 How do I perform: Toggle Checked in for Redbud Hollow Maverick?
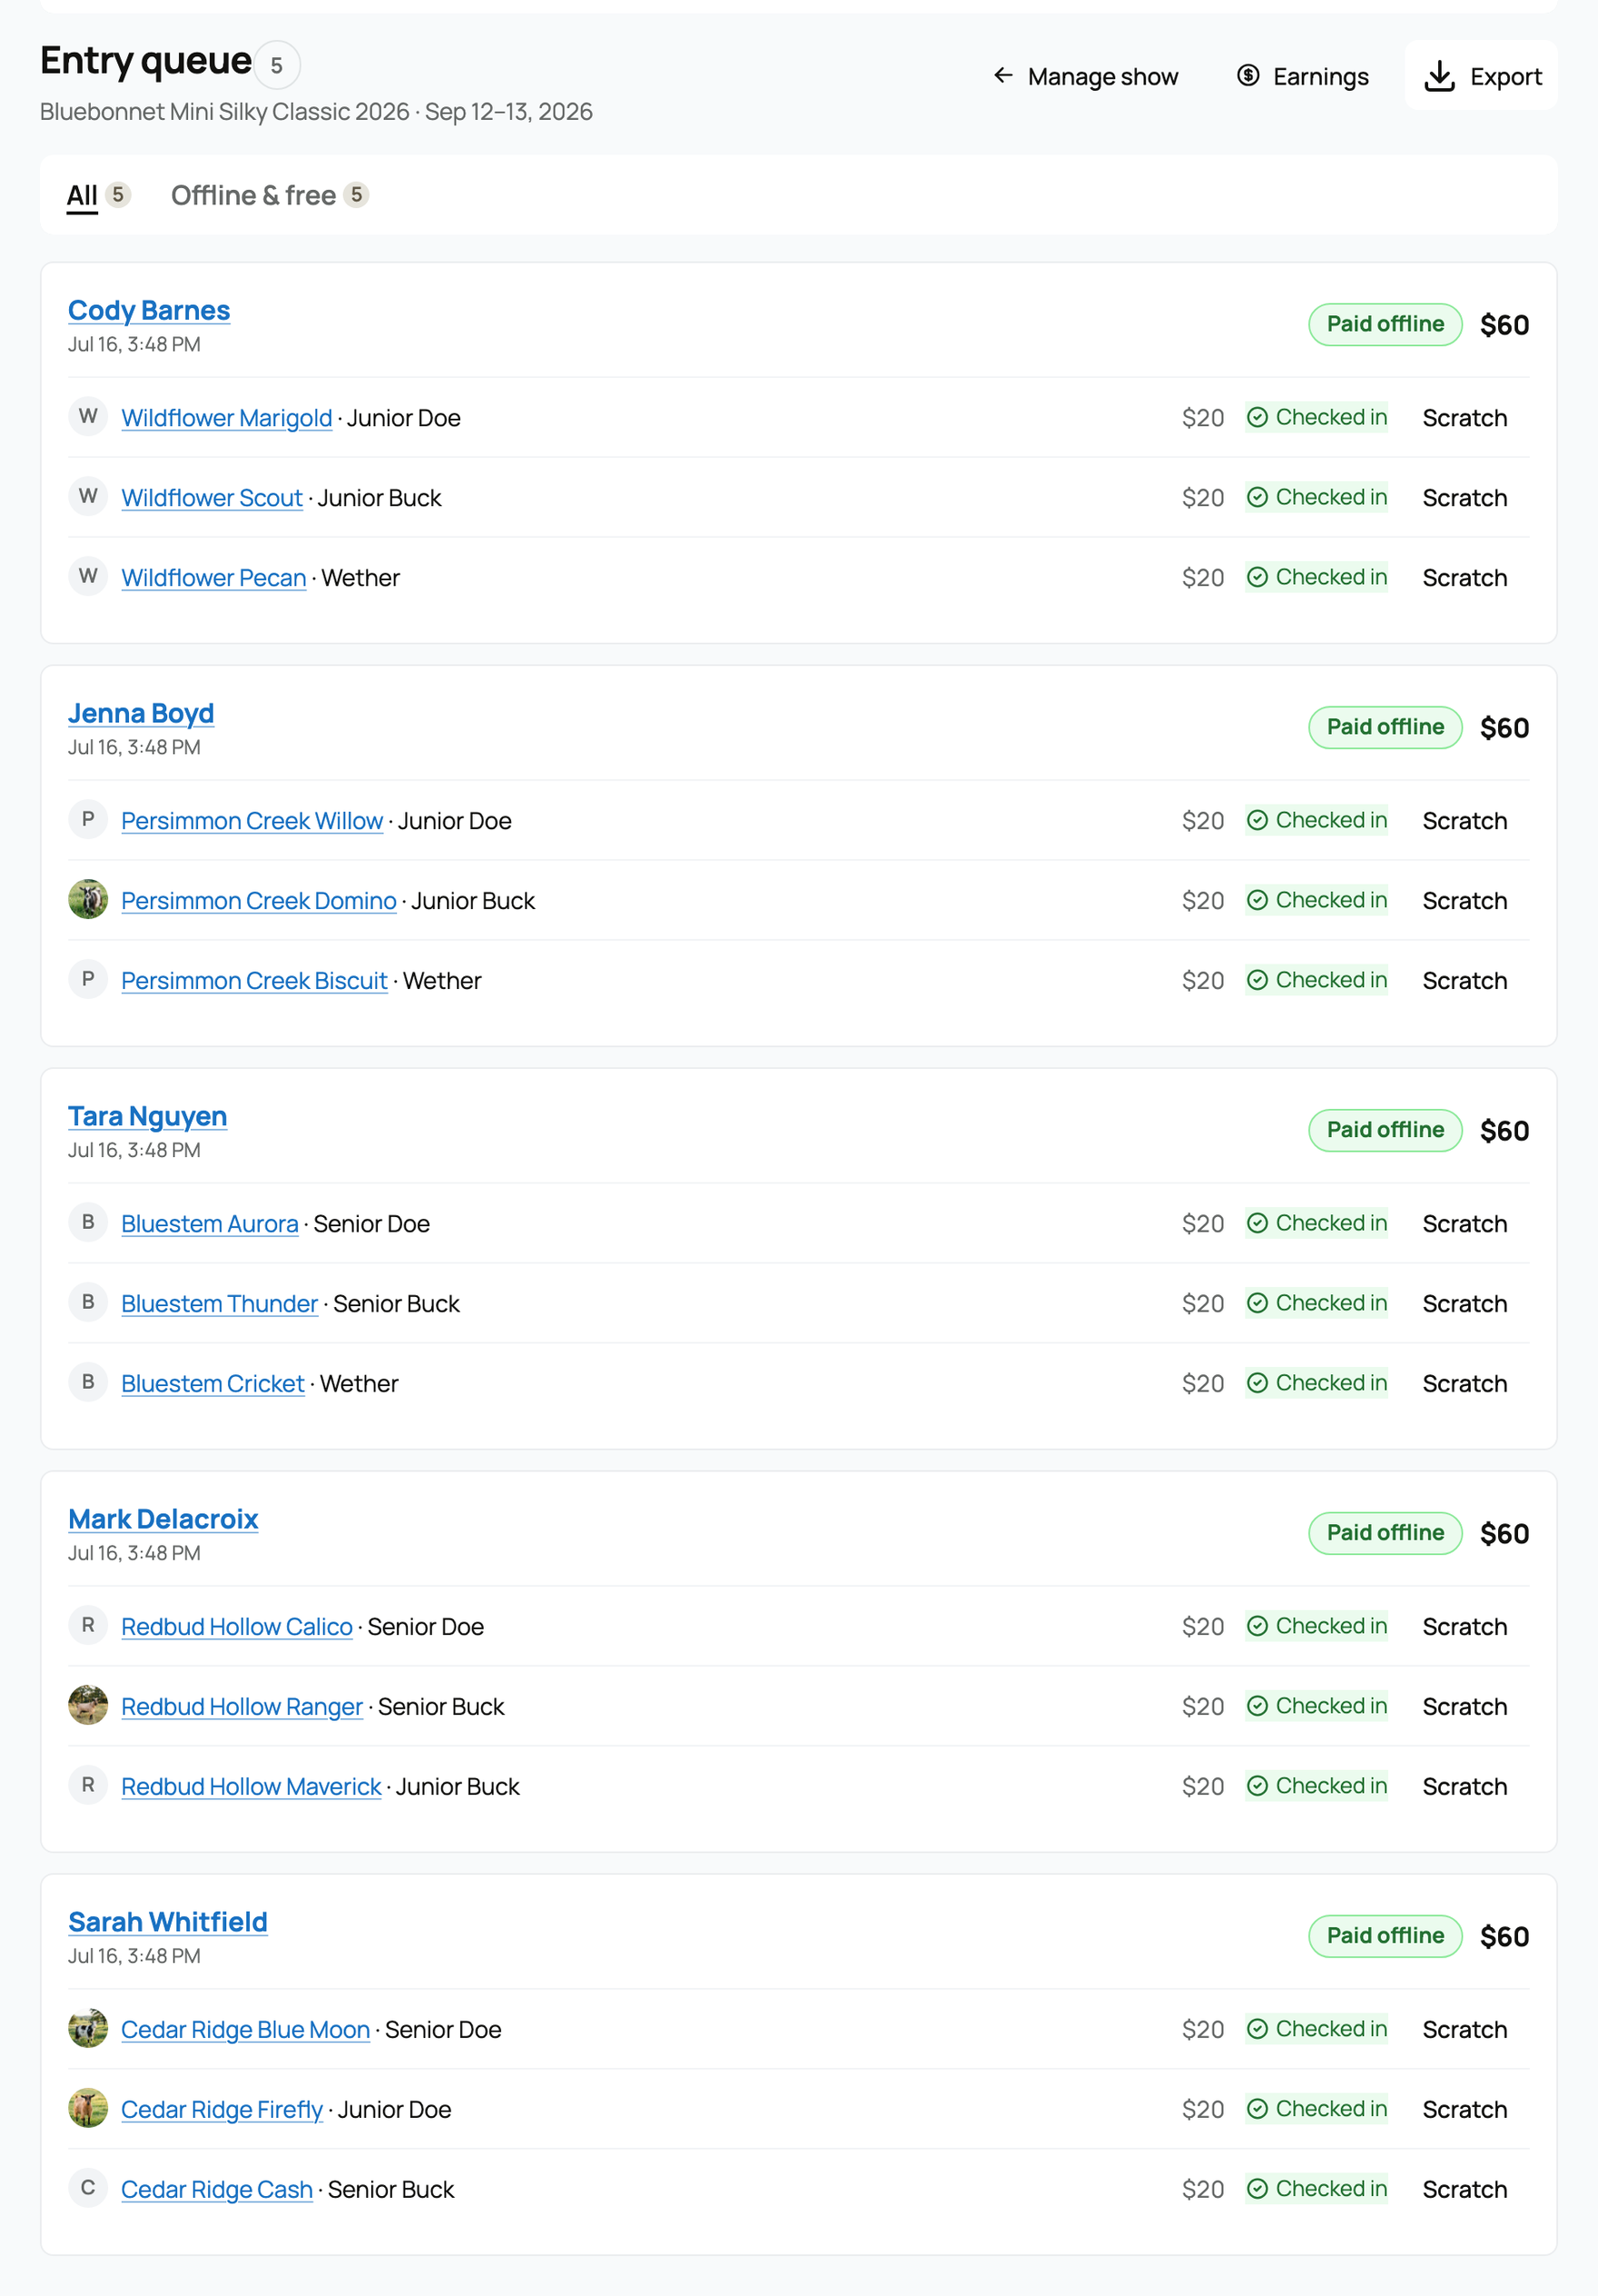click(x=1316, y=1786)
